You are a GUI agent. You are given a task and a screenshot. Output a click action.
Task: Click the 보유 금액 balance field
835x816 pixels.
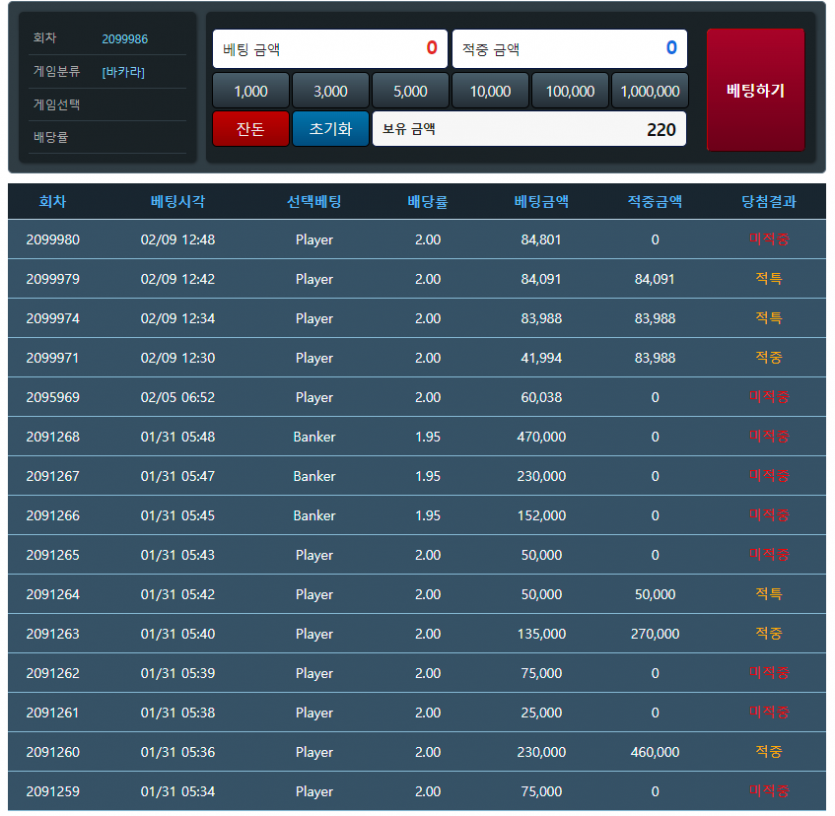point(529,129)
